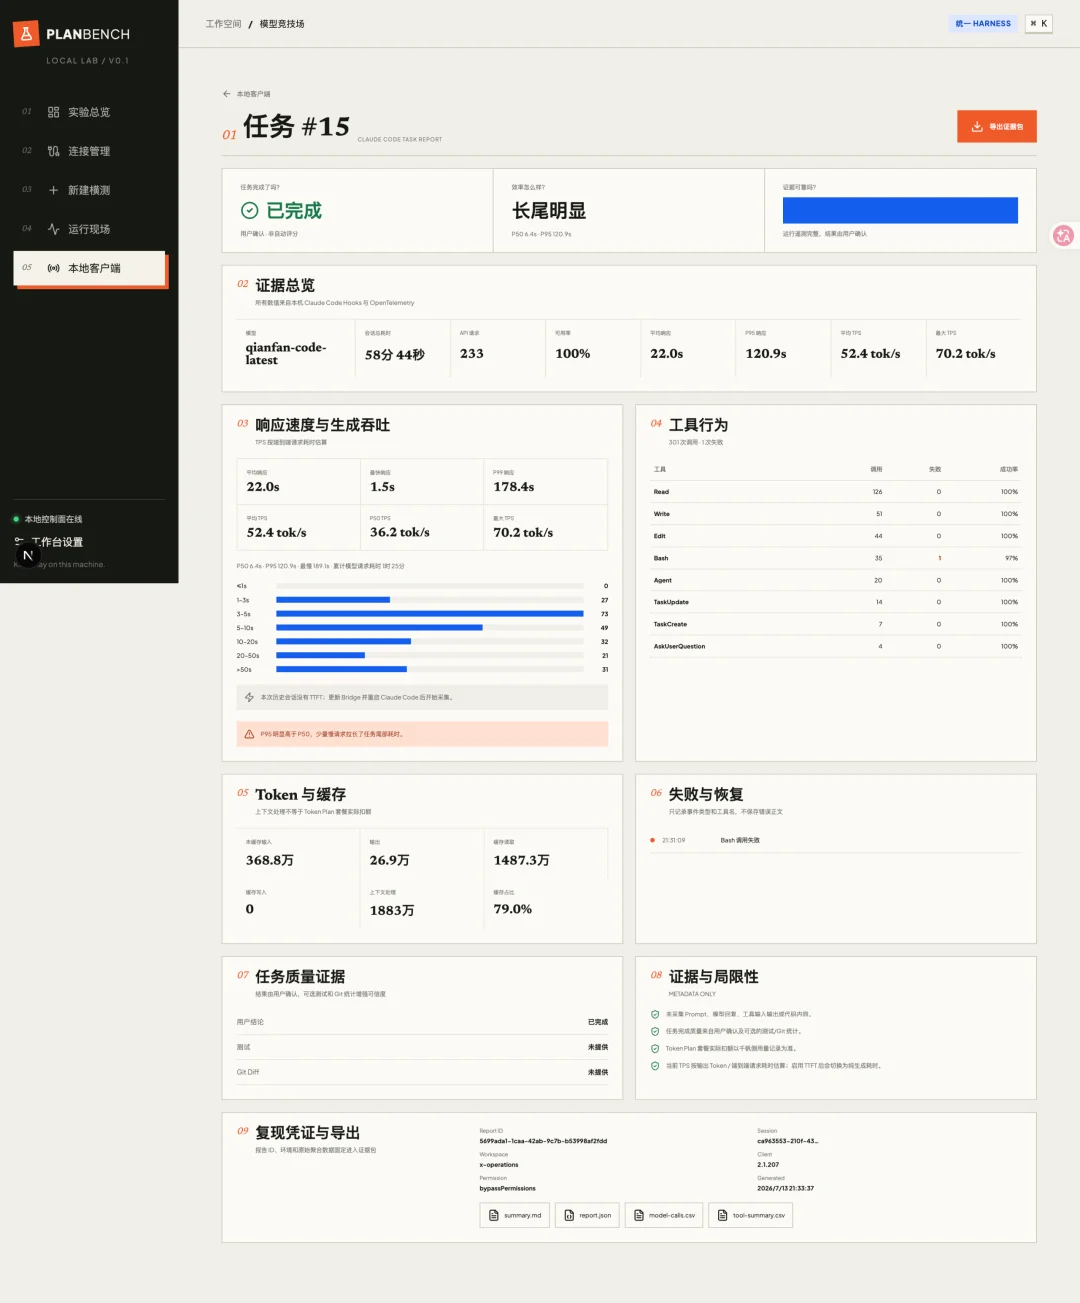Click the 导出证据包 export button
This screenshot has height=1303, width=1080.
tap(996, 127)
